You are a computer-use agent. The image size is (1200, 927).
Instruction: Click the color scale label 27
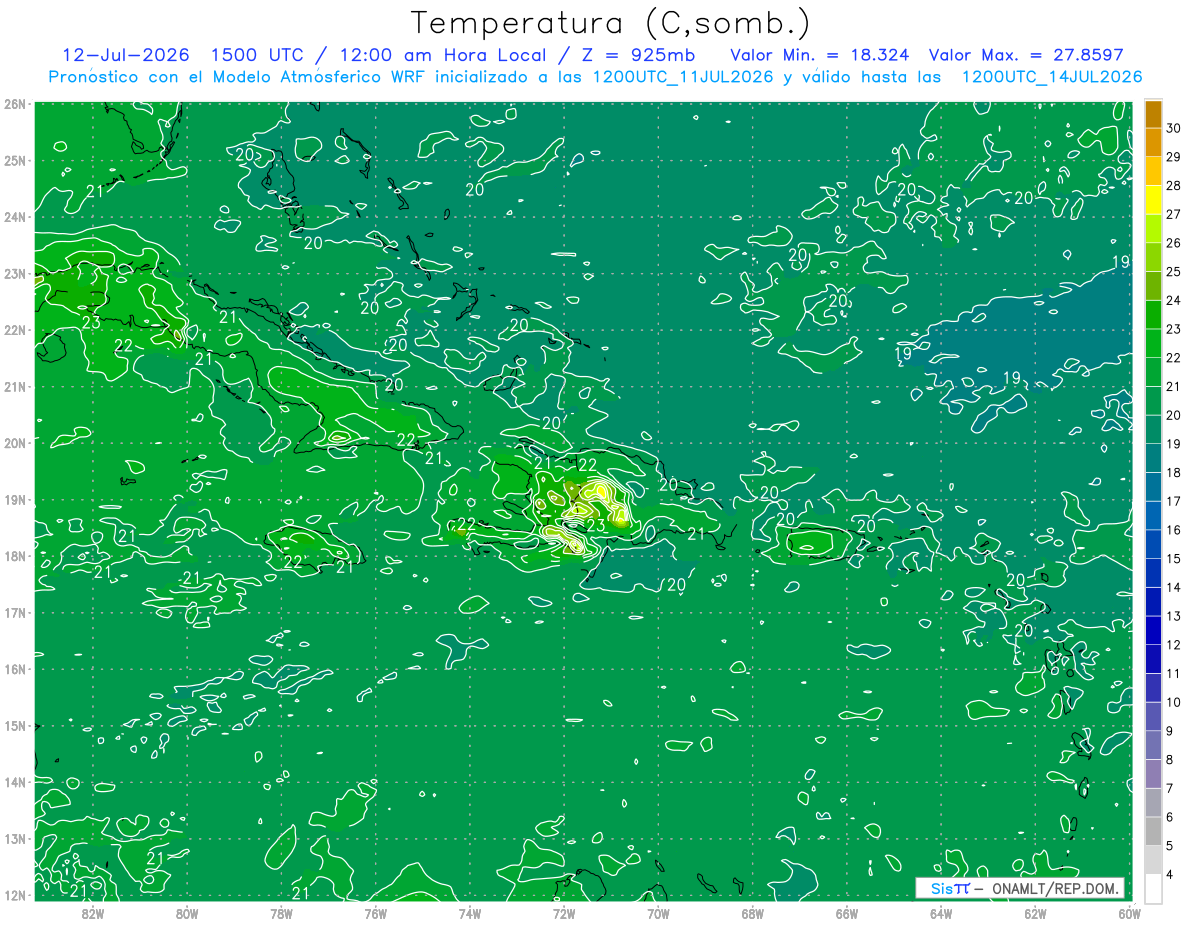[x=1173, y=214]
